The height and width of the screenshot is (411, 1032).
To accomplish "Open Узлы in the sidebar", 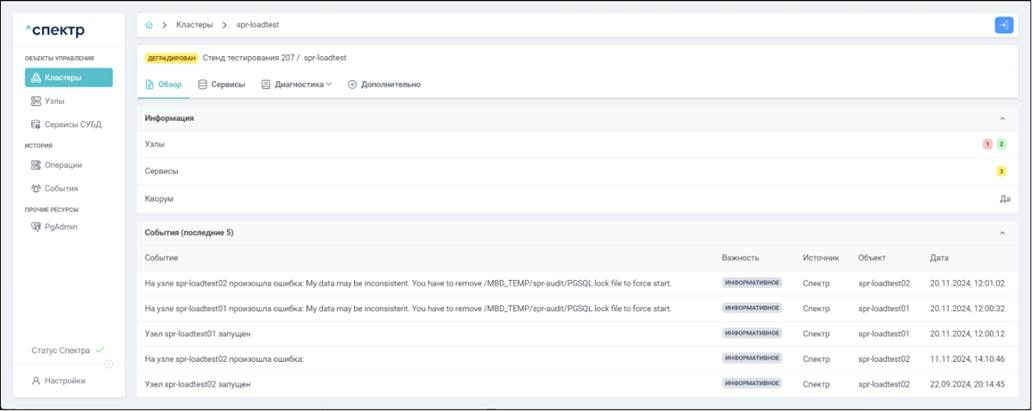I will coord(55,101).
